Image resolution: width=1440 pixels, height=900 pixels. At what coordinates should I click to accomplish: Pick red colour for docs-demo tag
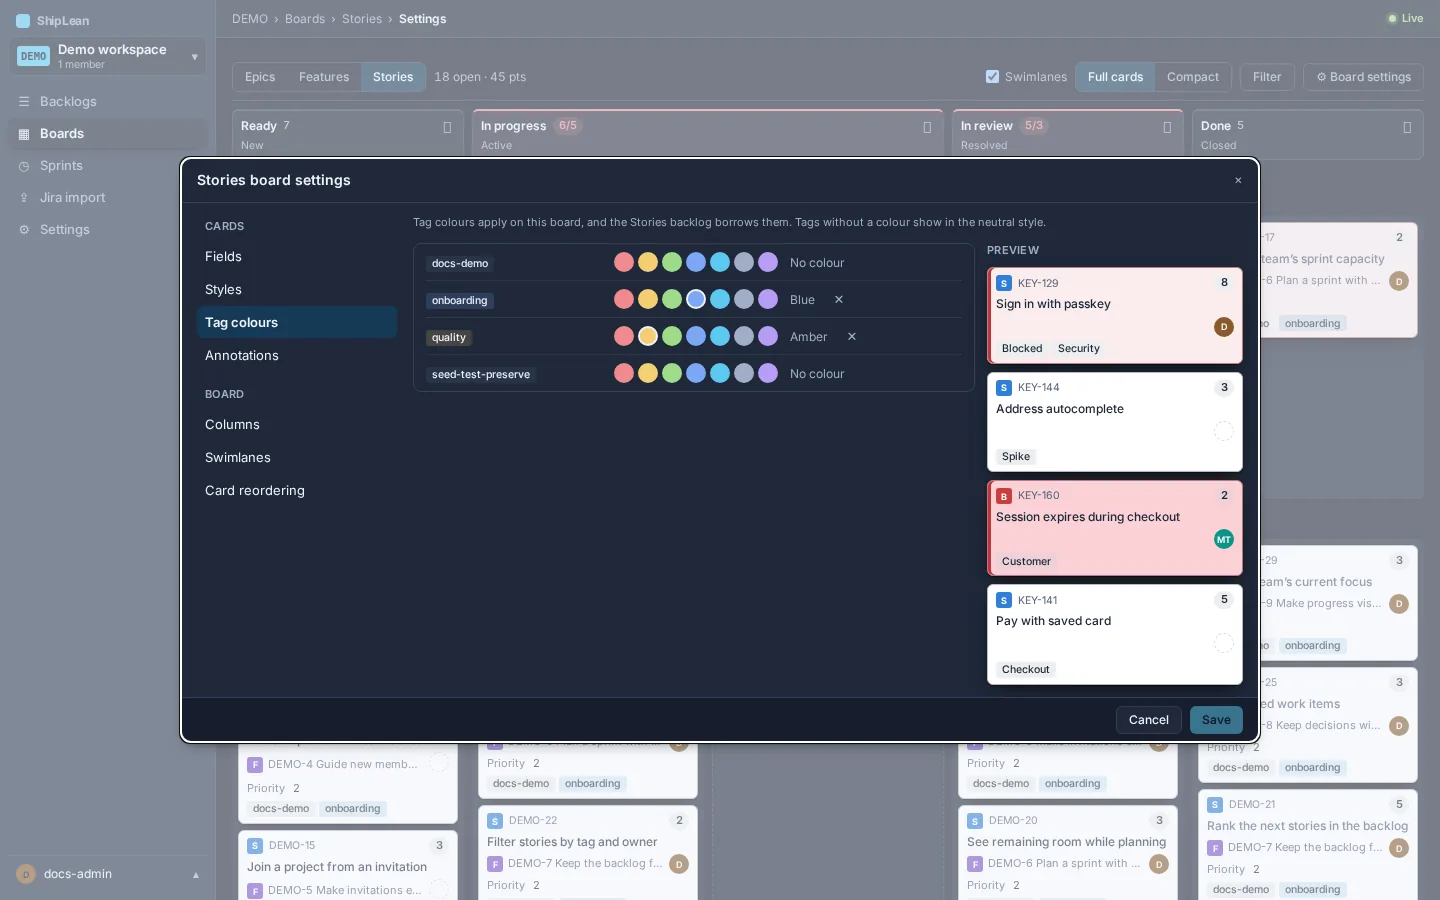point(624,263)
